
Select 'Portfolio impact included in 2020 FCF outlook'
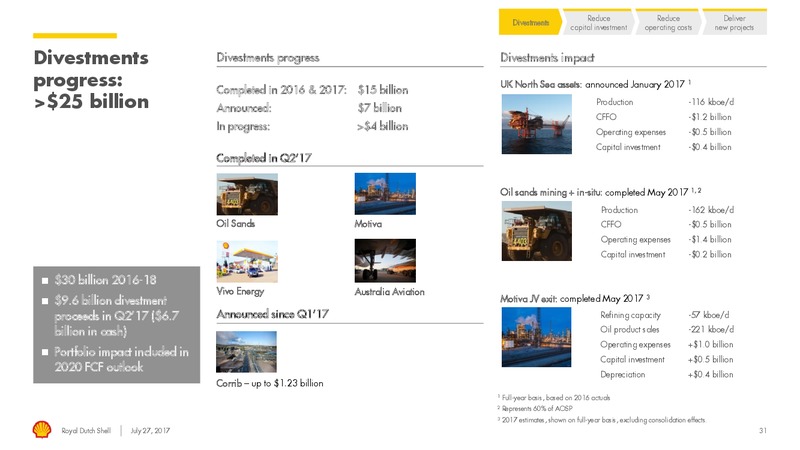tap(121, 359)
